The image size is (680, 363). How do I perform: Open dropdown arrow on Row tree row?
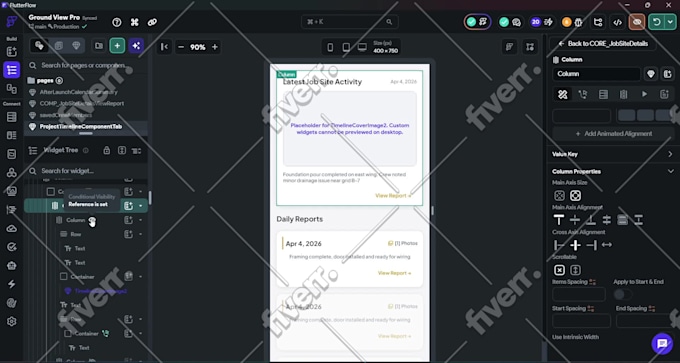pyautogui.click(x=141, y=234)
